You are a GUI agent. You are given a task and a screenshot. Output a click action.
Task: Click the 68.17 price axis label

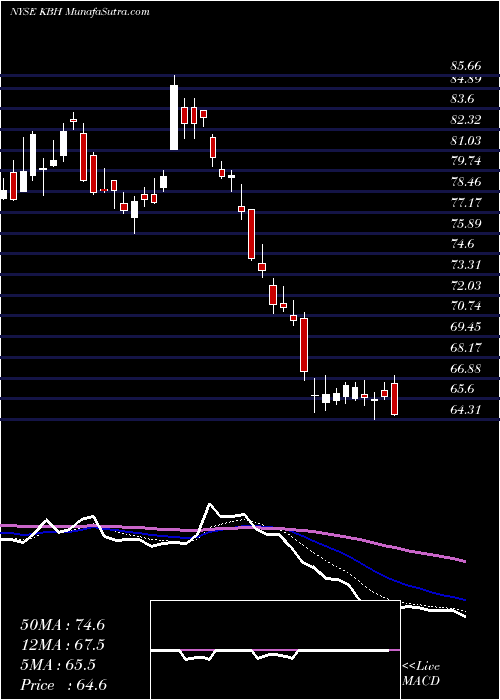466,348
